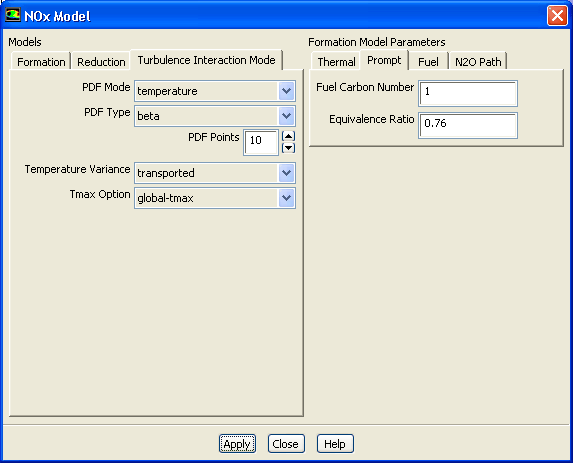Viewport: 573px width, 463px height.
Task: Click the Fuel Carbon Number field
Action: [468, 94]
